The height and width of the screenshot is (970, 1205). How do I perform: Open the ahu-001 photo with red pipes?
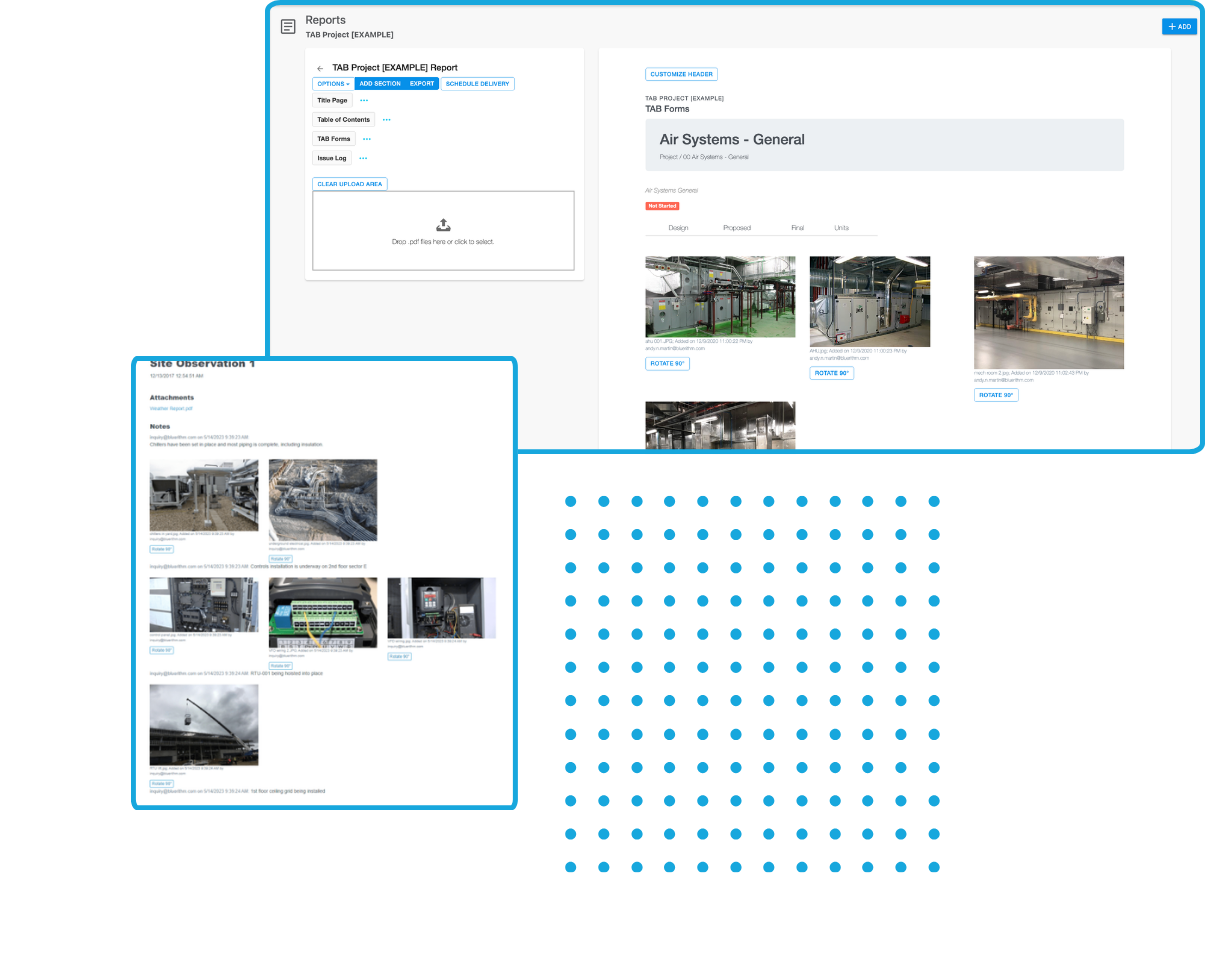(720, 297)
